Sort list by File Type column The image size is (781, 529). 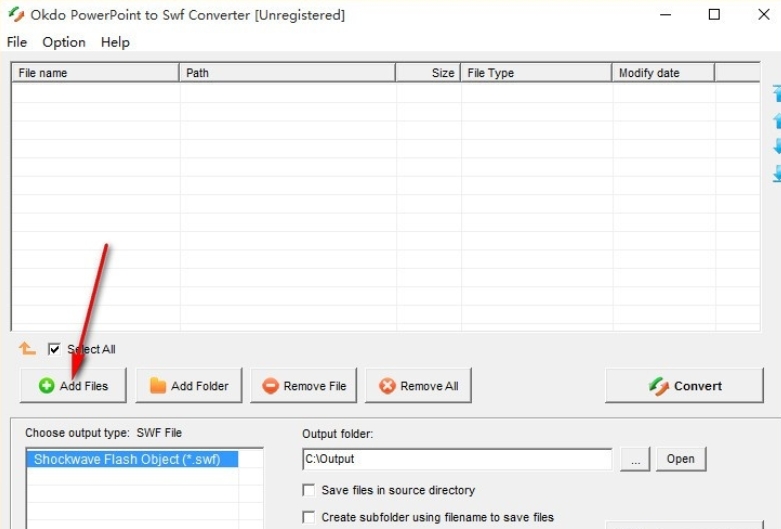(x=536, y=73)
